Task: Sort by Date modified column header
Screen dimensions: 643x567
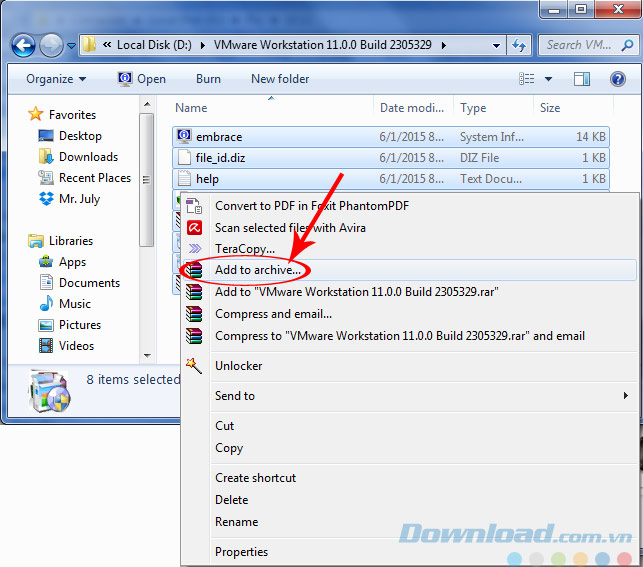Action: [x=412, y=108]
